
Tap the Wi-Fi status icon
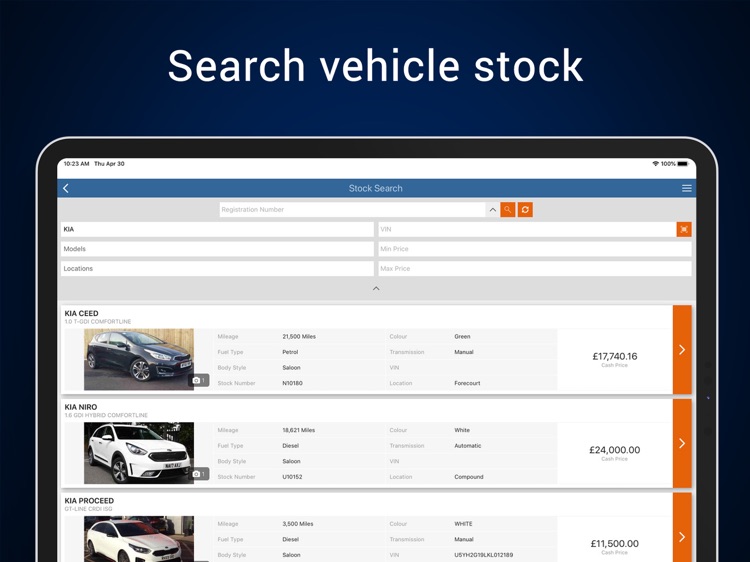(655, 164)
